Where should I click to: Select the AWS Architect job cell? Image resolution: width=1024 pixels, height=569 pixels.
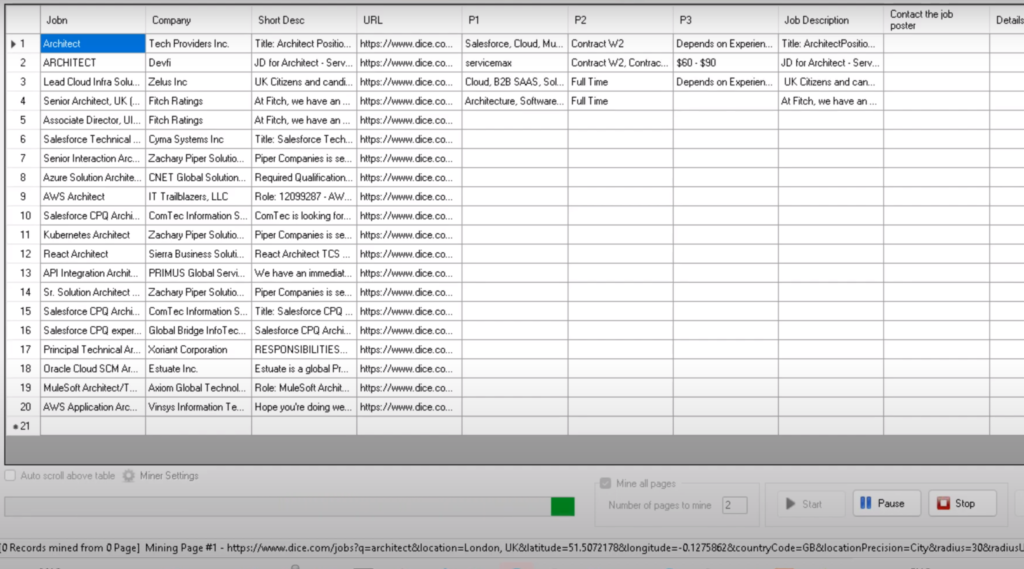click(x=92, y=197)
